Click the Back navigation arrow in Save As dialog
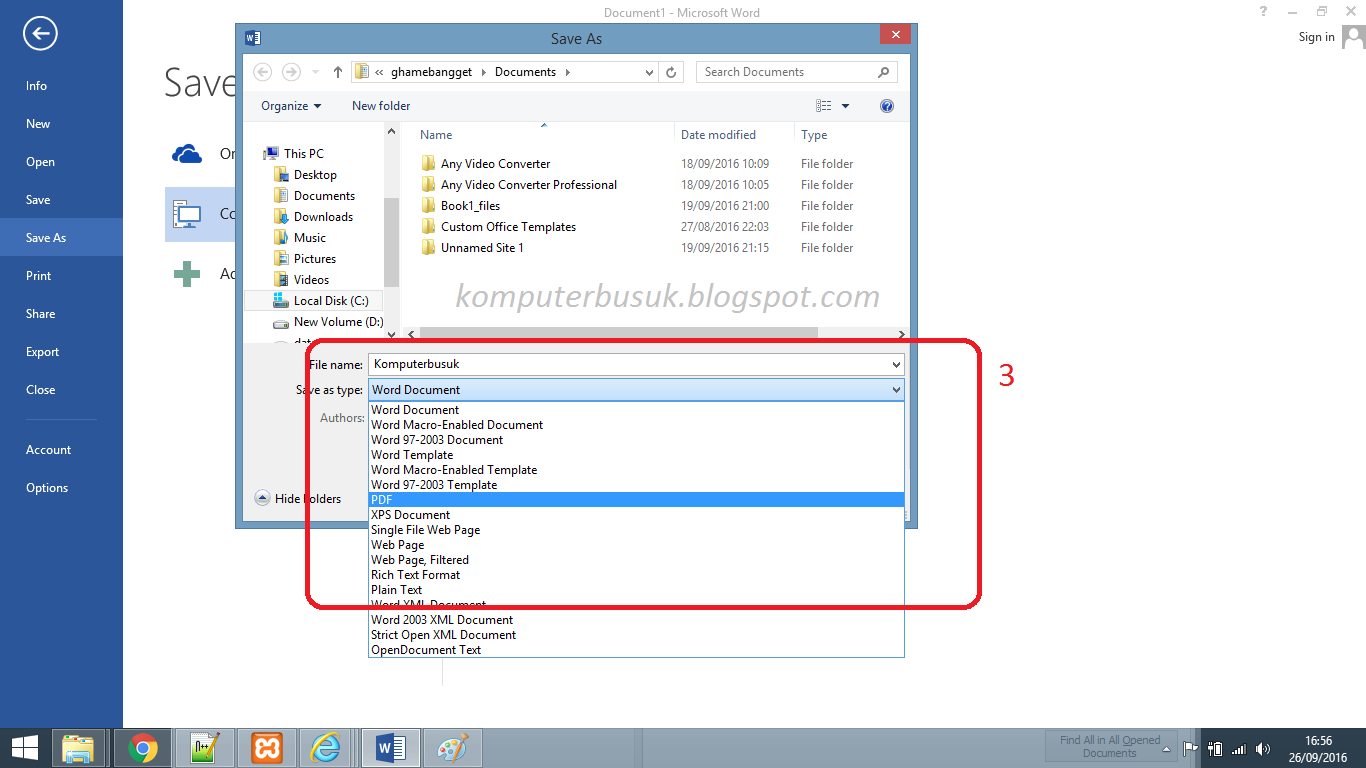 coord(262,72)
